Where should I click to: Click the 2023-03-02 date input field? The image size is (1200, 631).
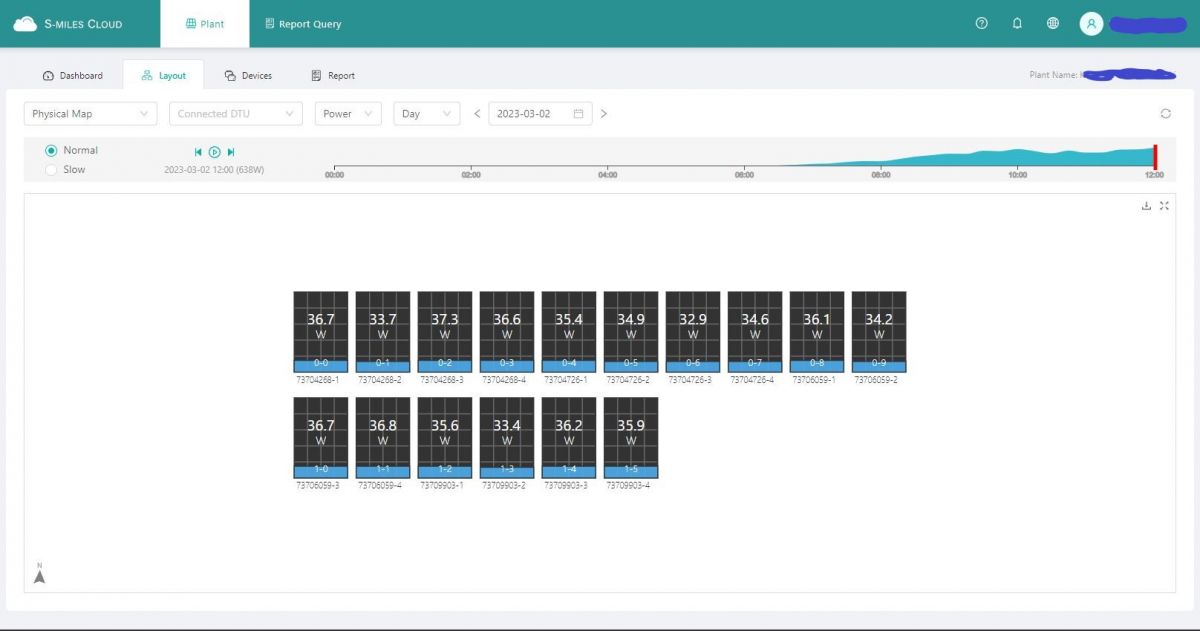(540, 114)
